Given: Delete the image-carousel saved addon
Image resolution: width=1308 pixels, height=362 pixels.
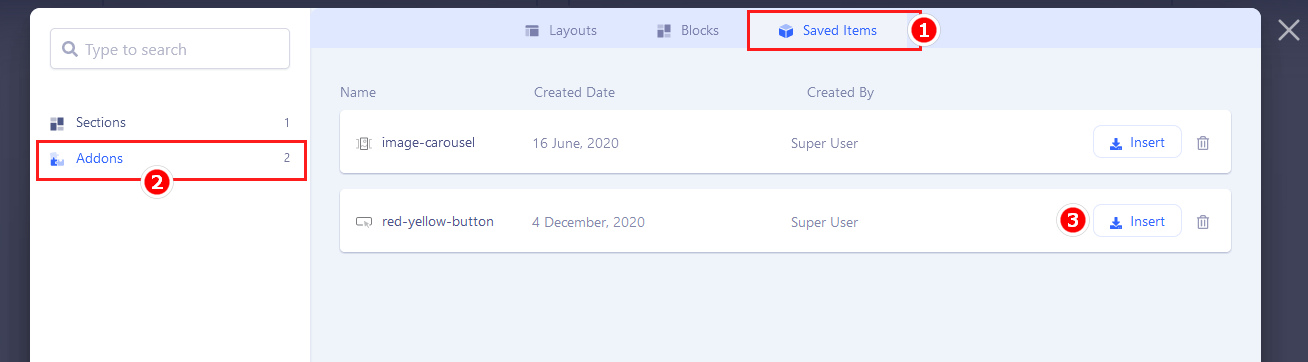Looking at the screenshot, I should tap(1203, 143).
